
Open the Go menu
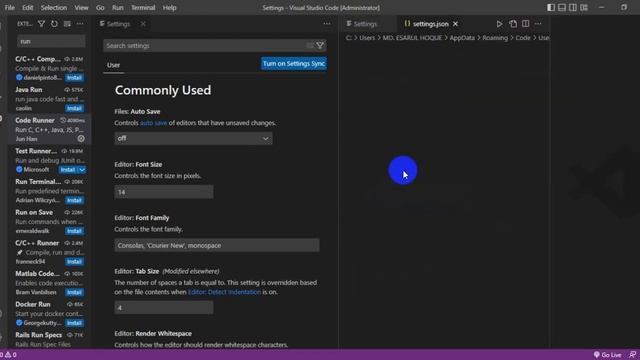100,7
